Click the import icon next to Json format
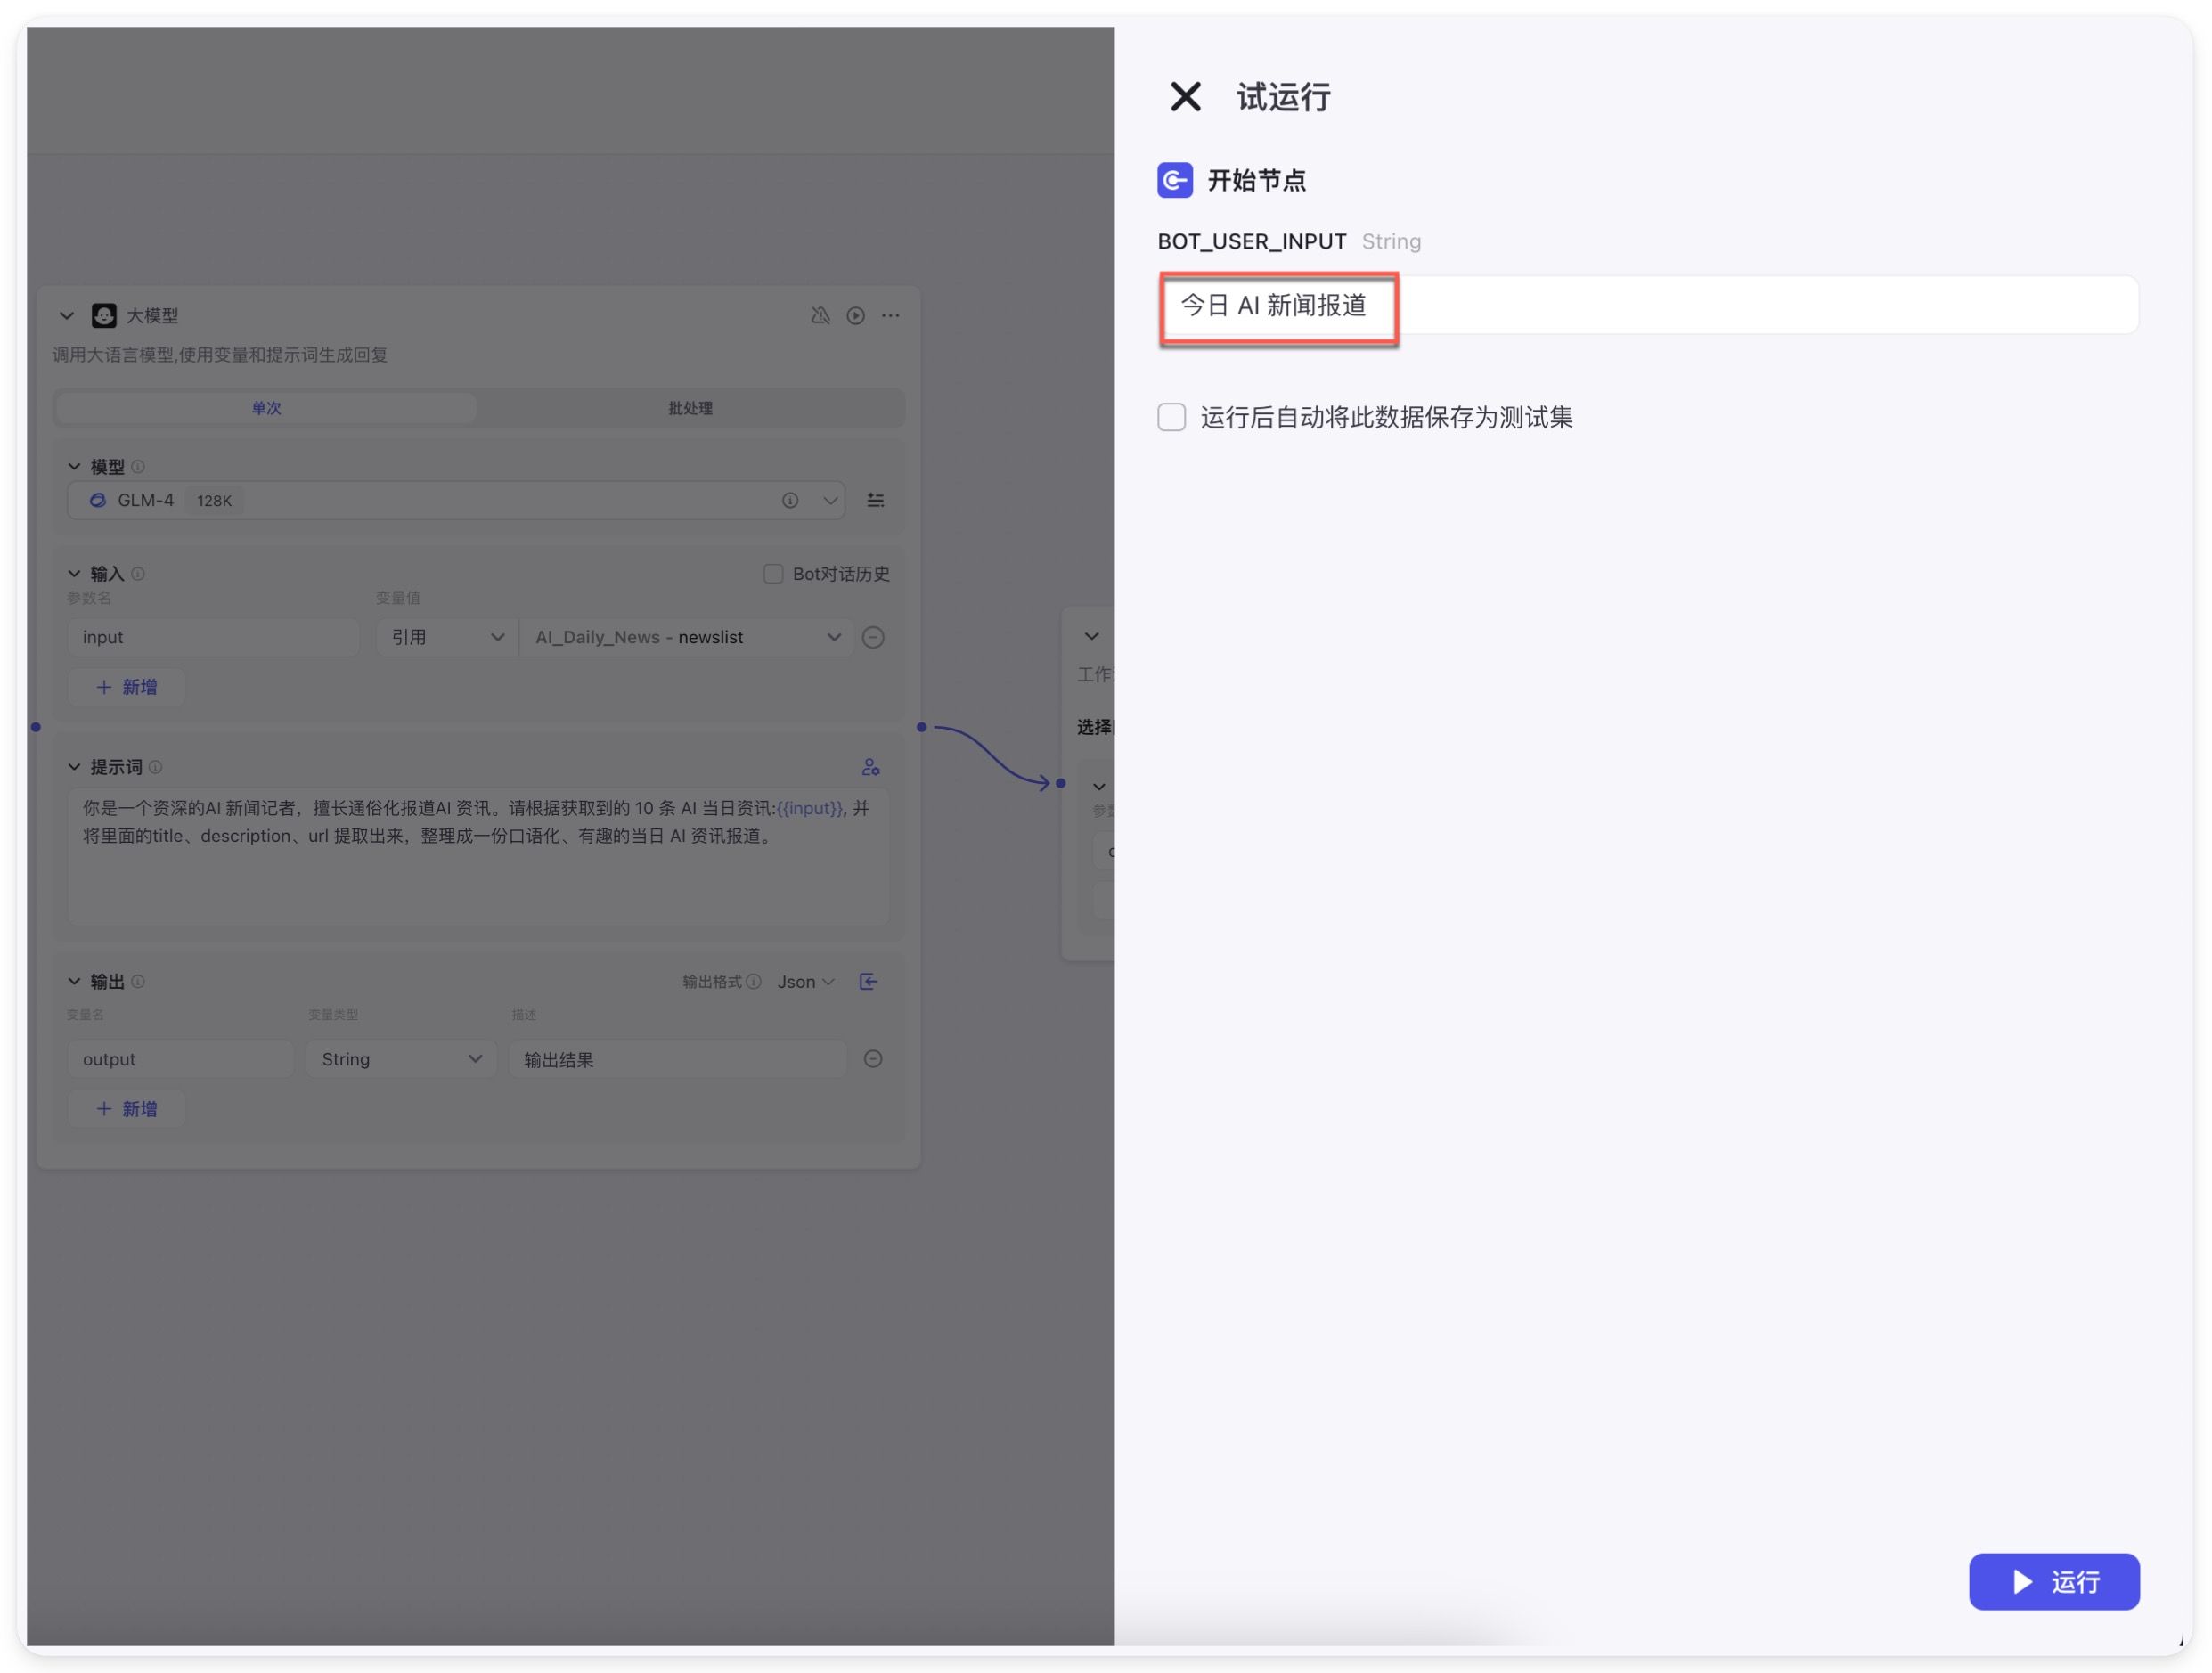The image size is (2212, 1673). point(868,981)
